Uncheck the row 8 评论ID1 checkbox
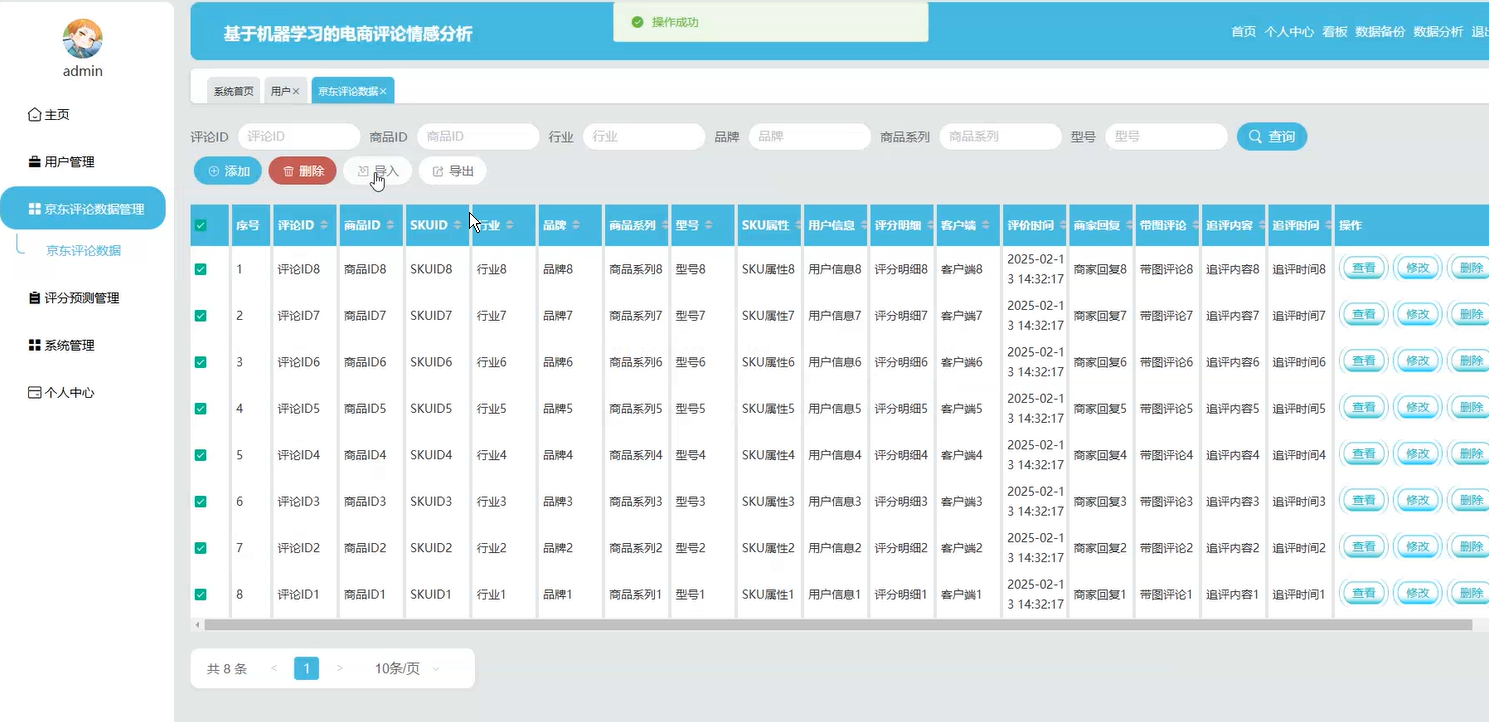Viewport: 1489px width, 722px height. [x=201, y=595]
